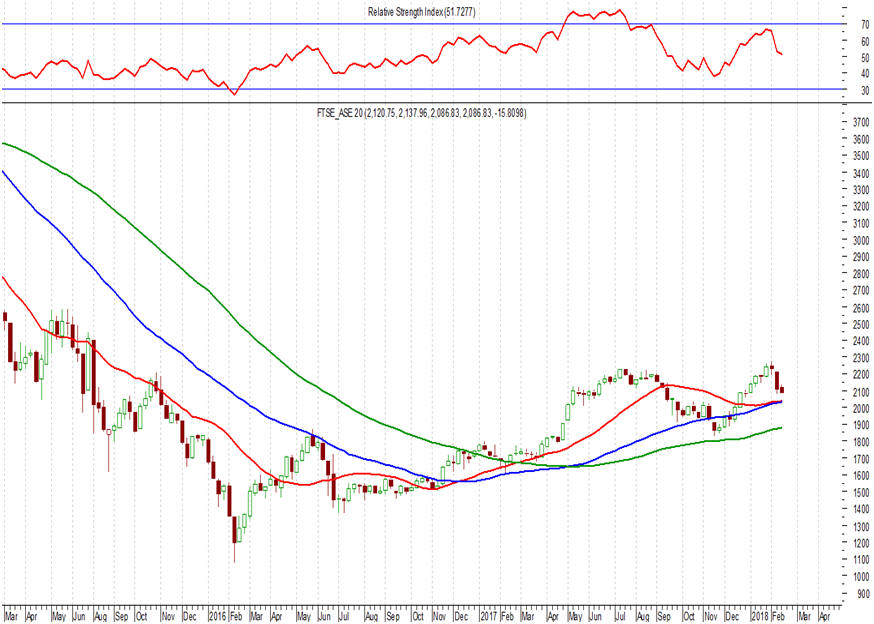Click the 2400 price axis label
Viewport: 874px width, 624px height.
[x=861, y=341]
